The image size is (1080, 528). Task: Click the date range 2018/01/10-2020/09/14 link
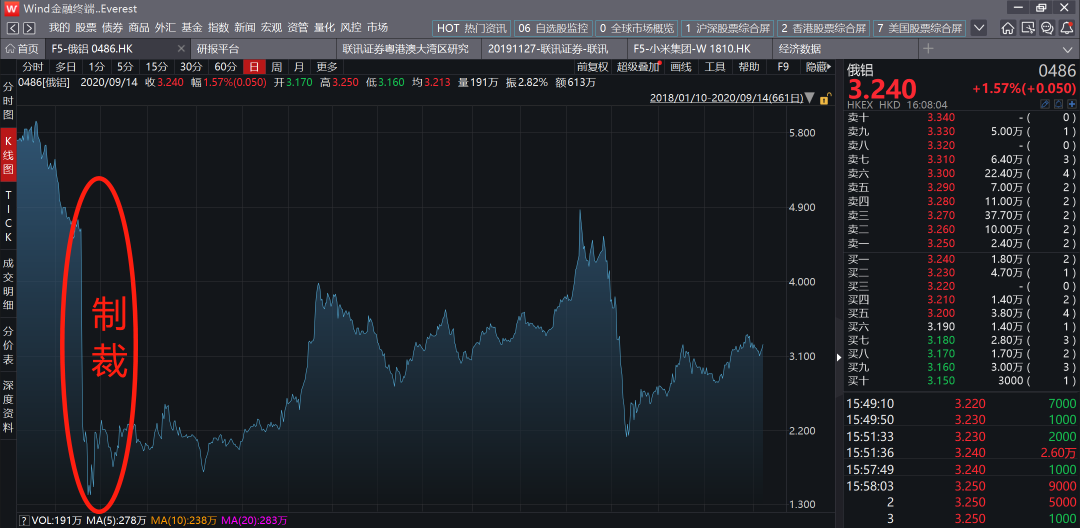point(726,98)
